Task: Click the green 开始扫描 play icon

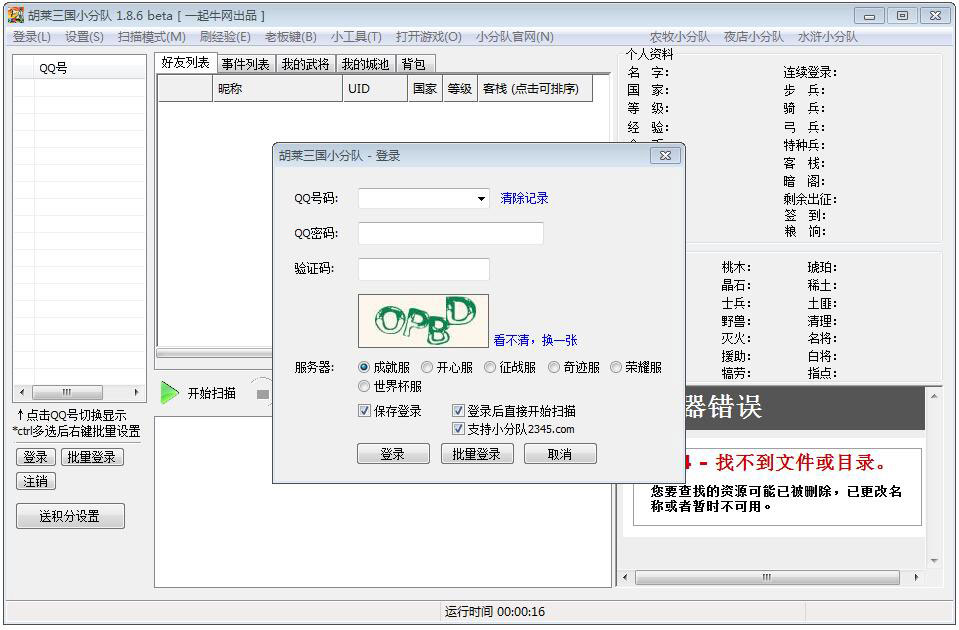Action: pyautogui.click(x=170, y=392)
